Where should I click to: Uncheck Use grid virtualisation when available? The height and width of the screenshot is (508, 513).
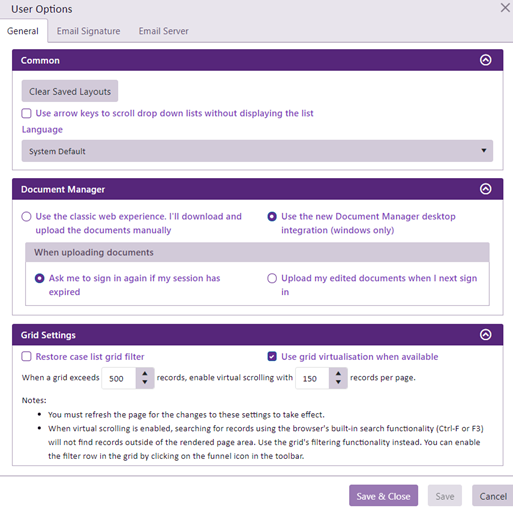coord(272,356)
